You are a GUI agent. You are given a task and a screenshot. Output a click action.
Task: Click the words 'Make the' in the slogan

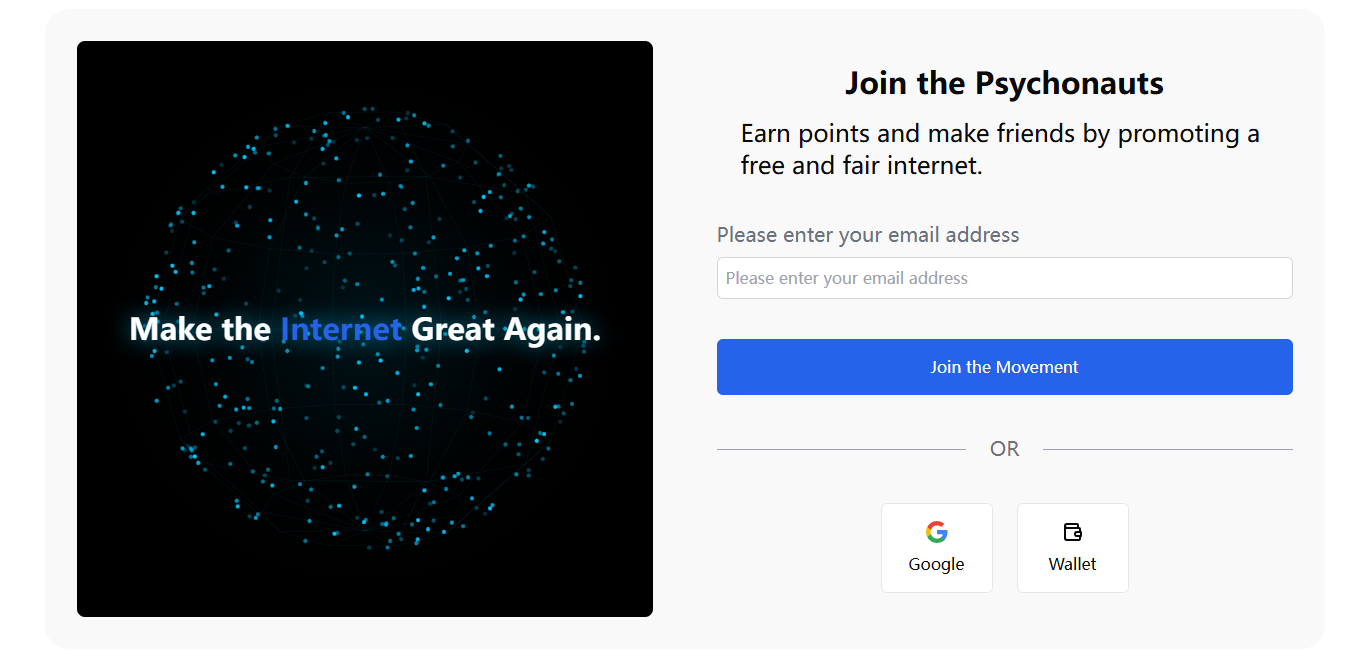coord(200,329)
